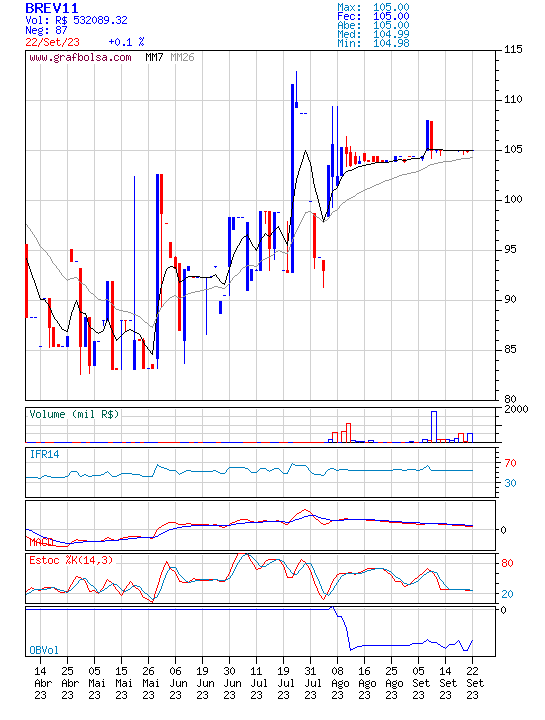Click the Vol: R$ 532089.32 text
This screenshot has height=720, width=545.
(x=76, y=20)
